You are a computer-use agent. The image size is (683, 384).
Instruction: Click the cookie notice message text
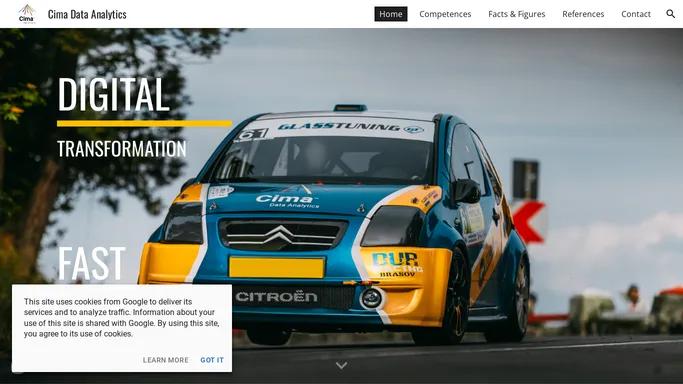point(122,318)
